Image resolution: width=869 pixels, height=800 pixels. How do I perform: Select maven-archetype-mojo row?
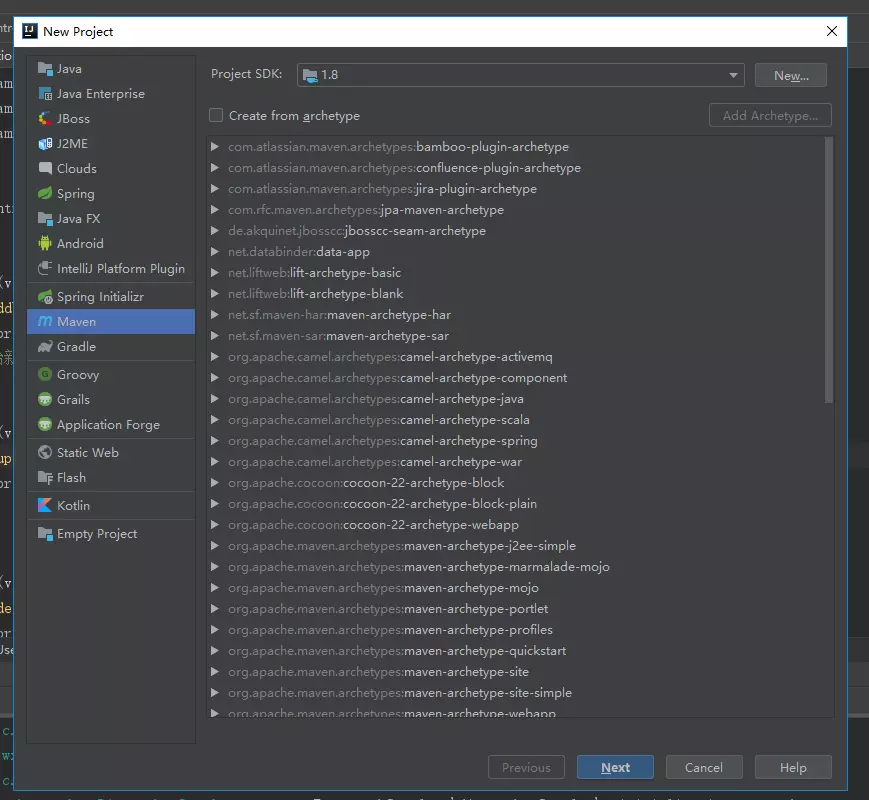517,588
